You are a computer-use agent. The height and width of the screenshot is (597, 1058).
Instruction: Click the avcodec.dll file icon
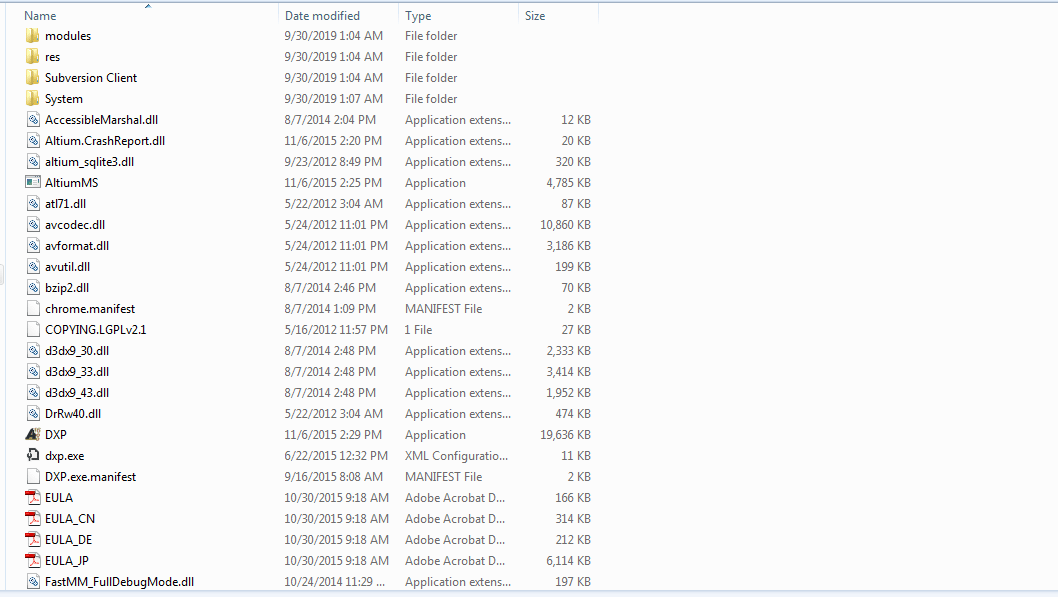[x=32, y=225]
